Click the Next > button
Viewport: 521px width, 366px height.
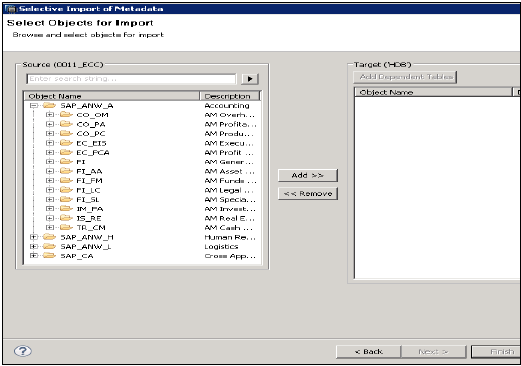[433, 352]
